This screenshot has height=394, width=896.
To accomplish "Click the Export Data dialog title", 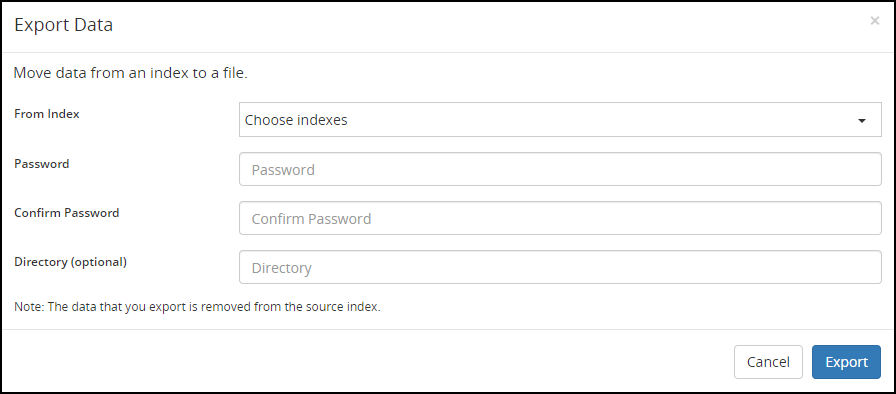I will 63,25.
